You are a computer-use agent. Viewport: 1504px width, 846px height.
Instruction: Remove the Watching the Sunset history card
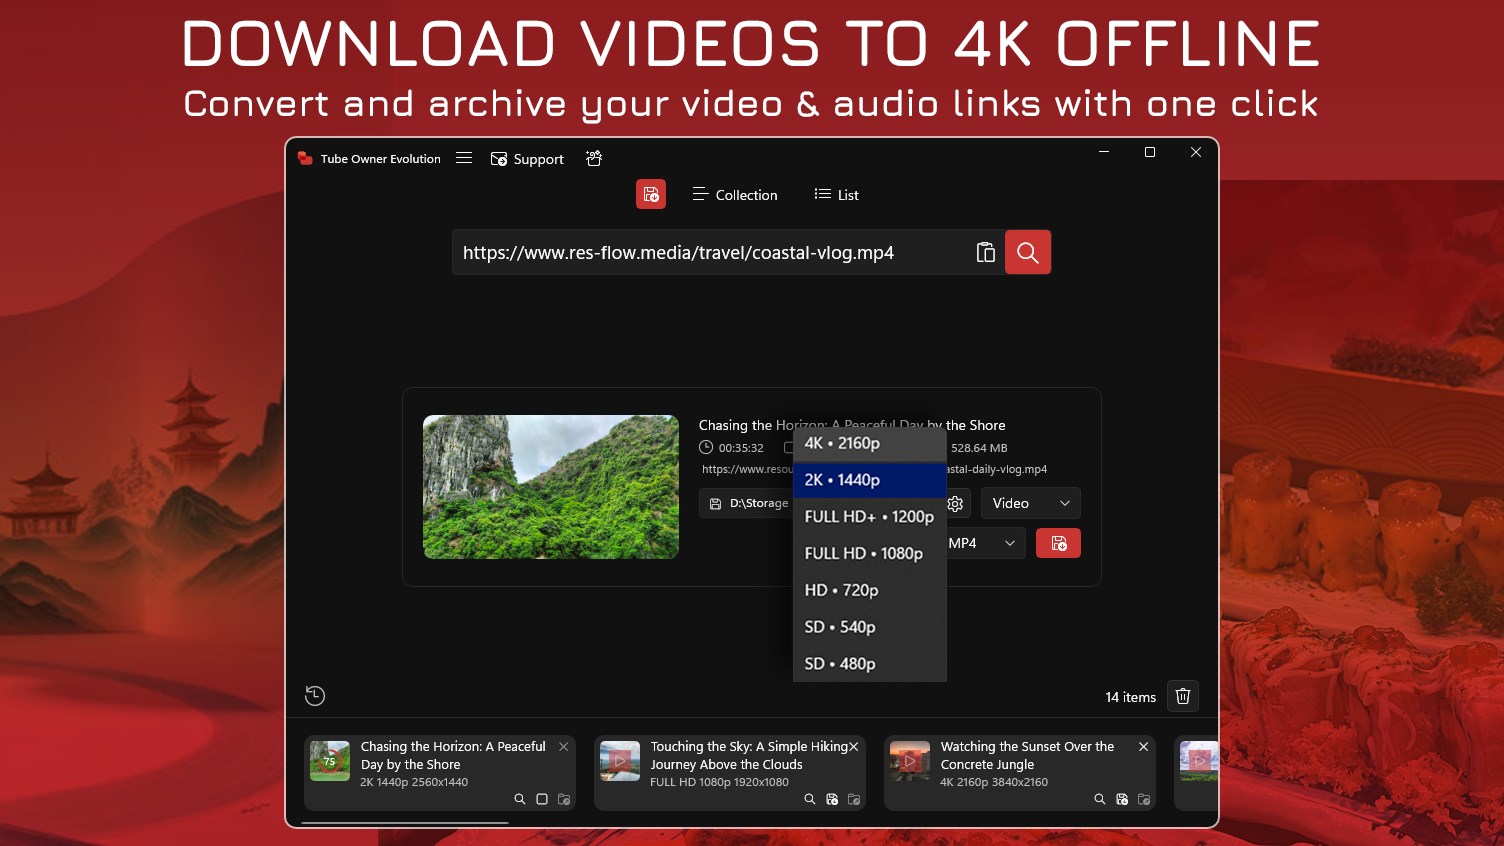pos(1144,747)
